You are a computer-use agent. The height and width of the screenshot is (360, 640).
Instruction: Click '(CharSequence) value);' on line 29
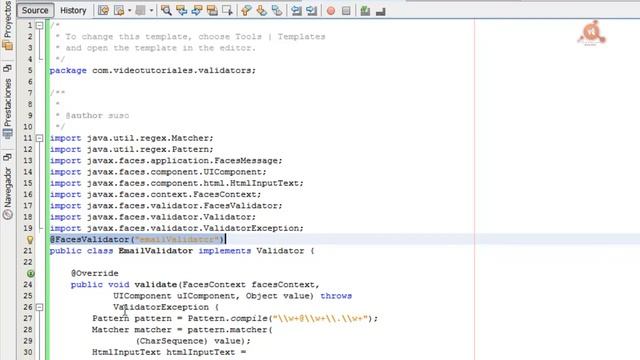tap(193, 341)
